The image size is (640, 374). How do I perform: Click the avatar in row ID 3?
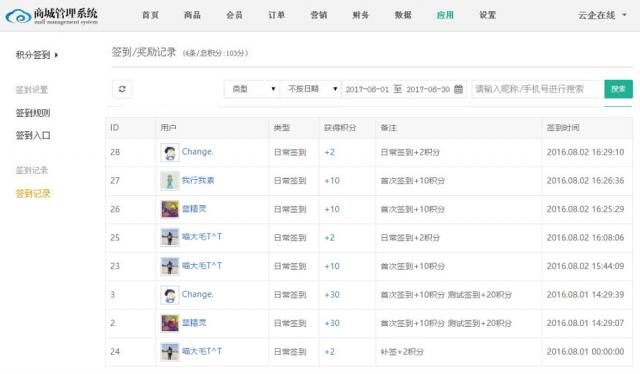pos(170,295)
